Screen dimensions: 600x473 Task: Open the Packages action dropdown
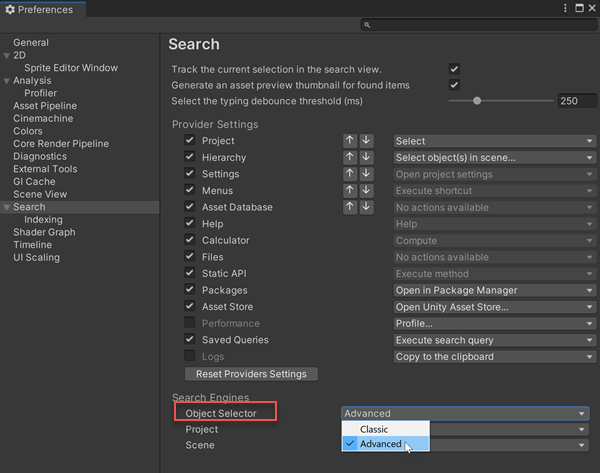(x=494, y=290)
